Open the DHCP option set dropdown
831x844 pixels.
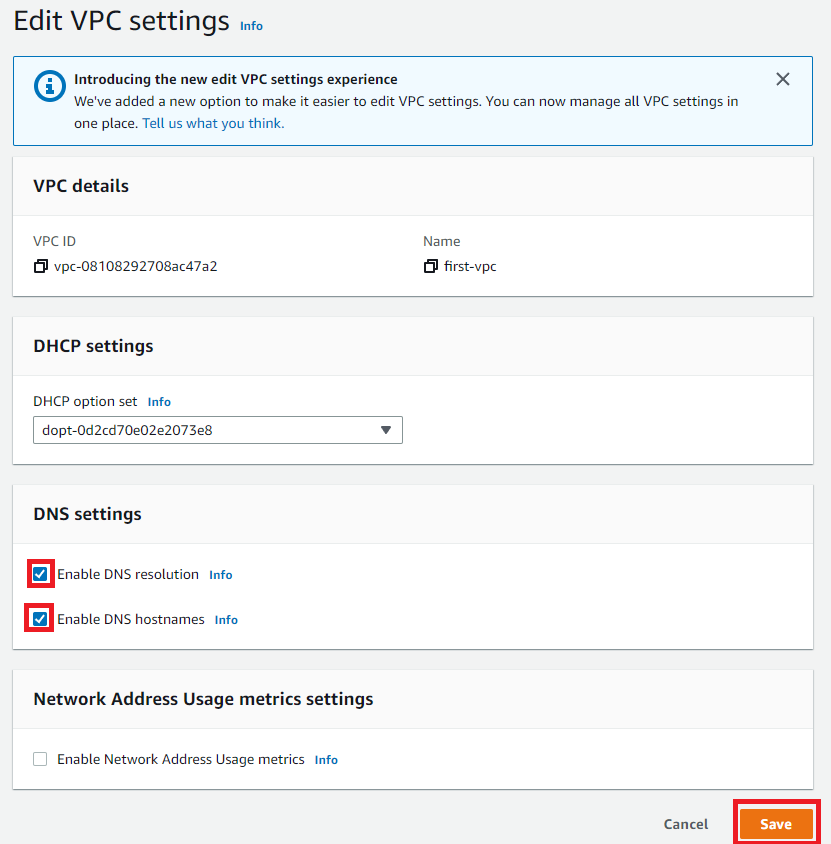pos(217,430)
